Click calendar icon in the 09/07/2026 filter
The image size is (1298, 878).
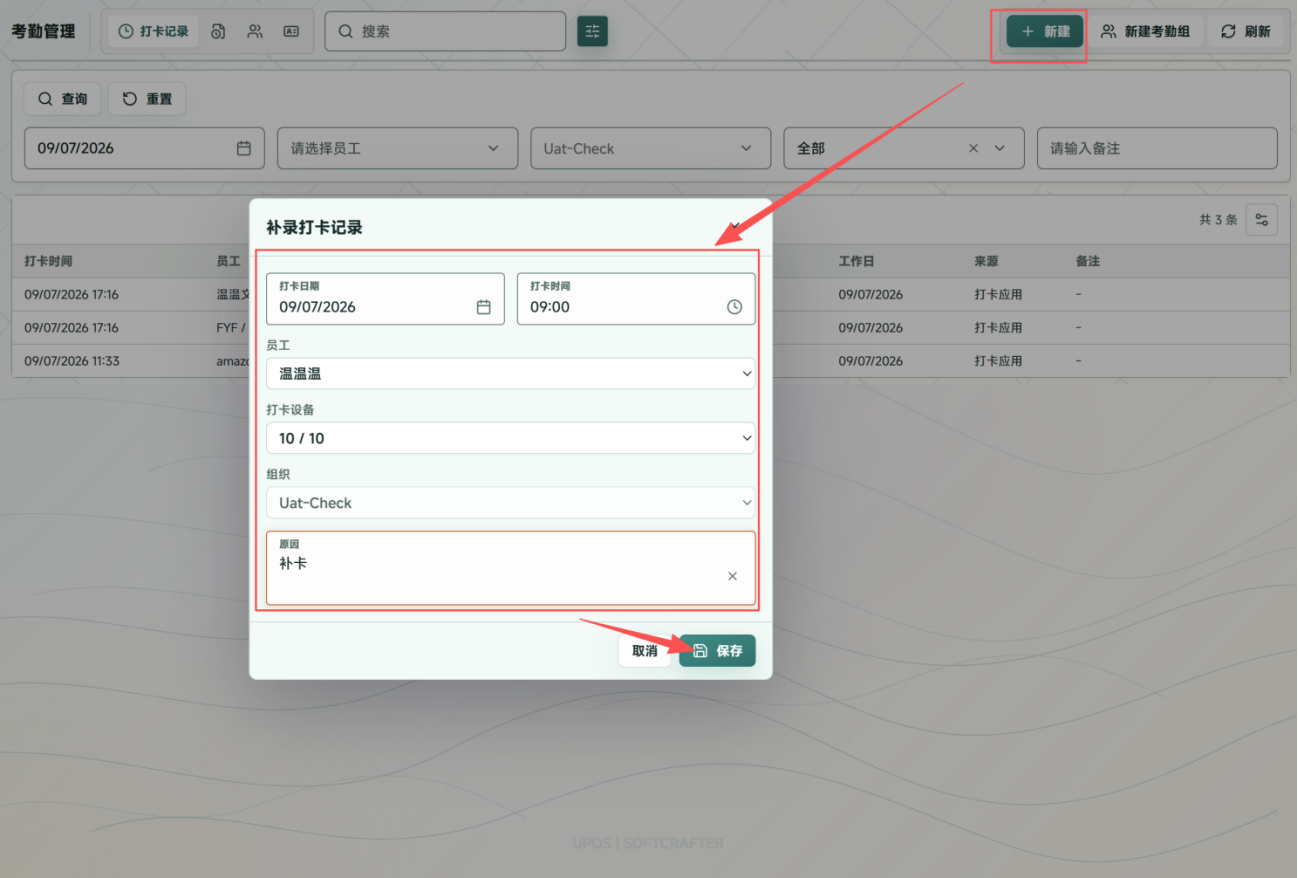pos(244,148)
